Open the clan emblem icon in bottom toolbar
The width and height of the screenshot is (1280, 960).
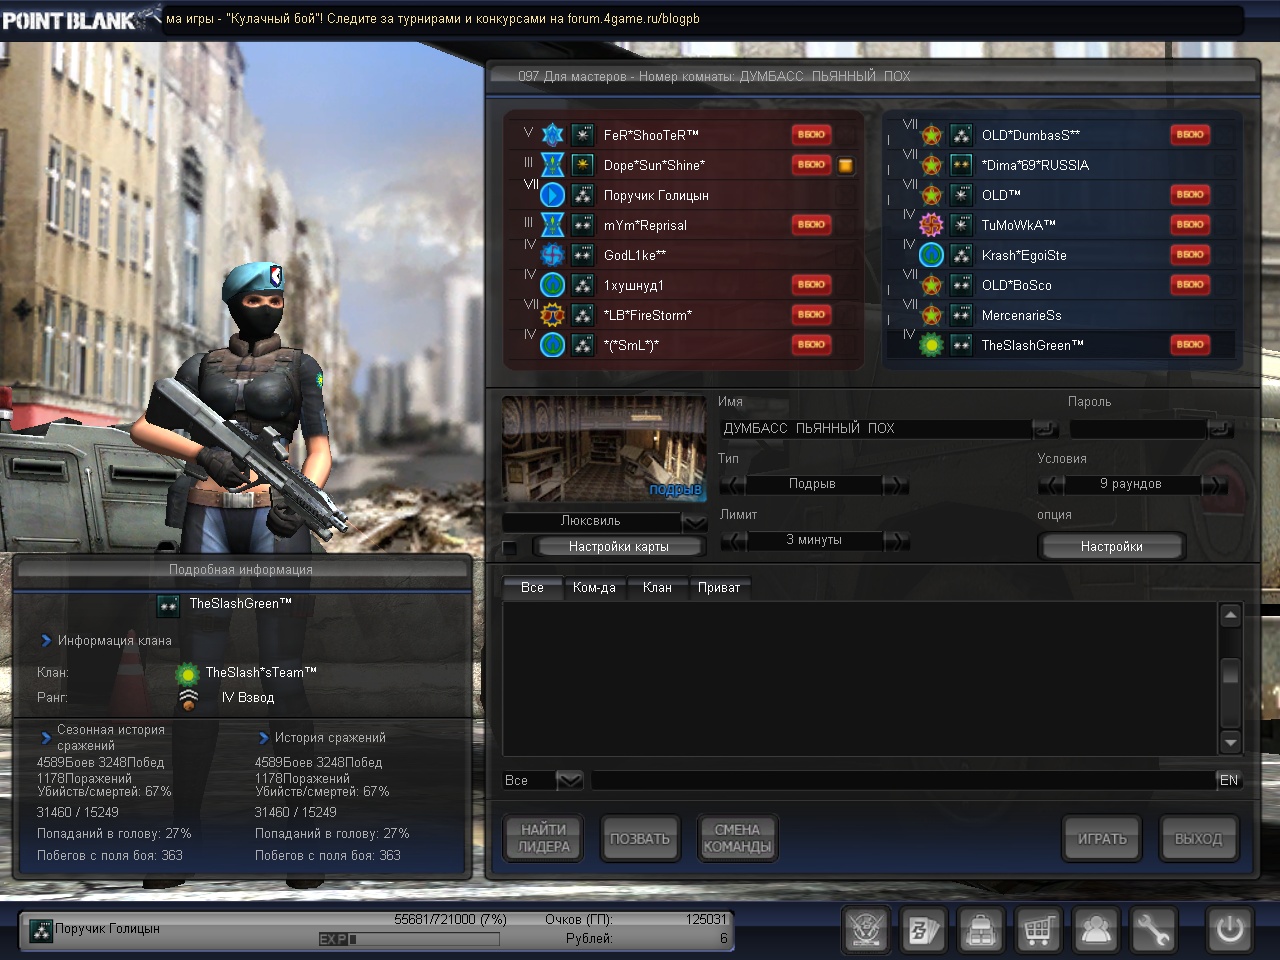click(x=866, y=930)
